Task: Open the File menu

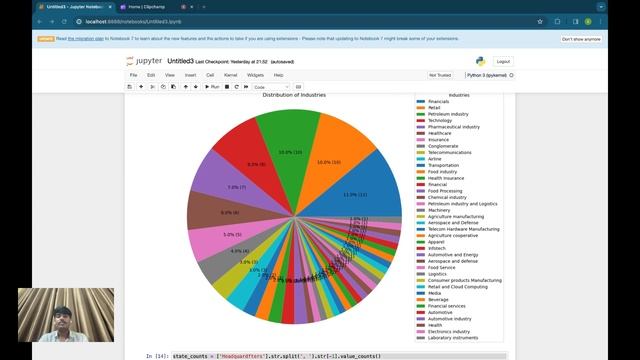Action: point(133,75)
